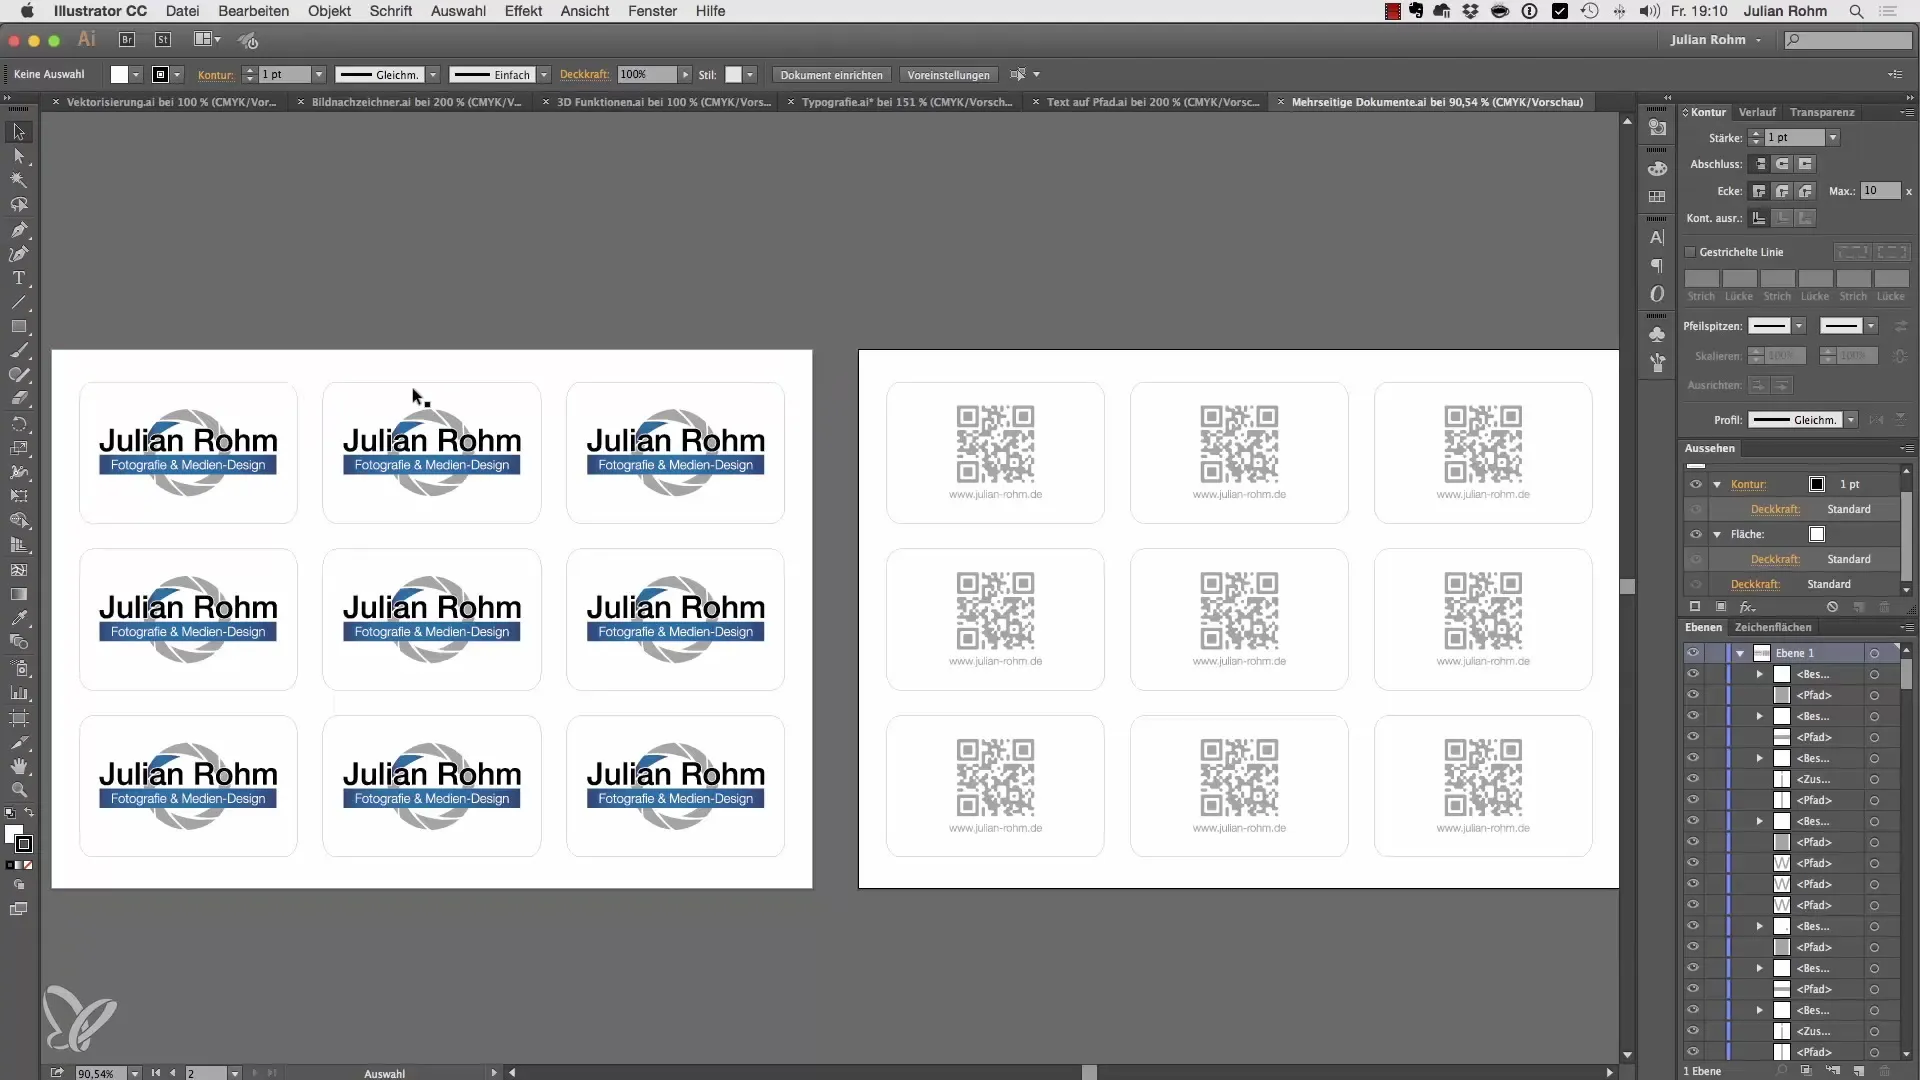Image resolution: width=1920 pixels, height=1080 pixels.
Task: Switch to the Zeichenflächen panel tab
Action: (x=1772, y=627)
